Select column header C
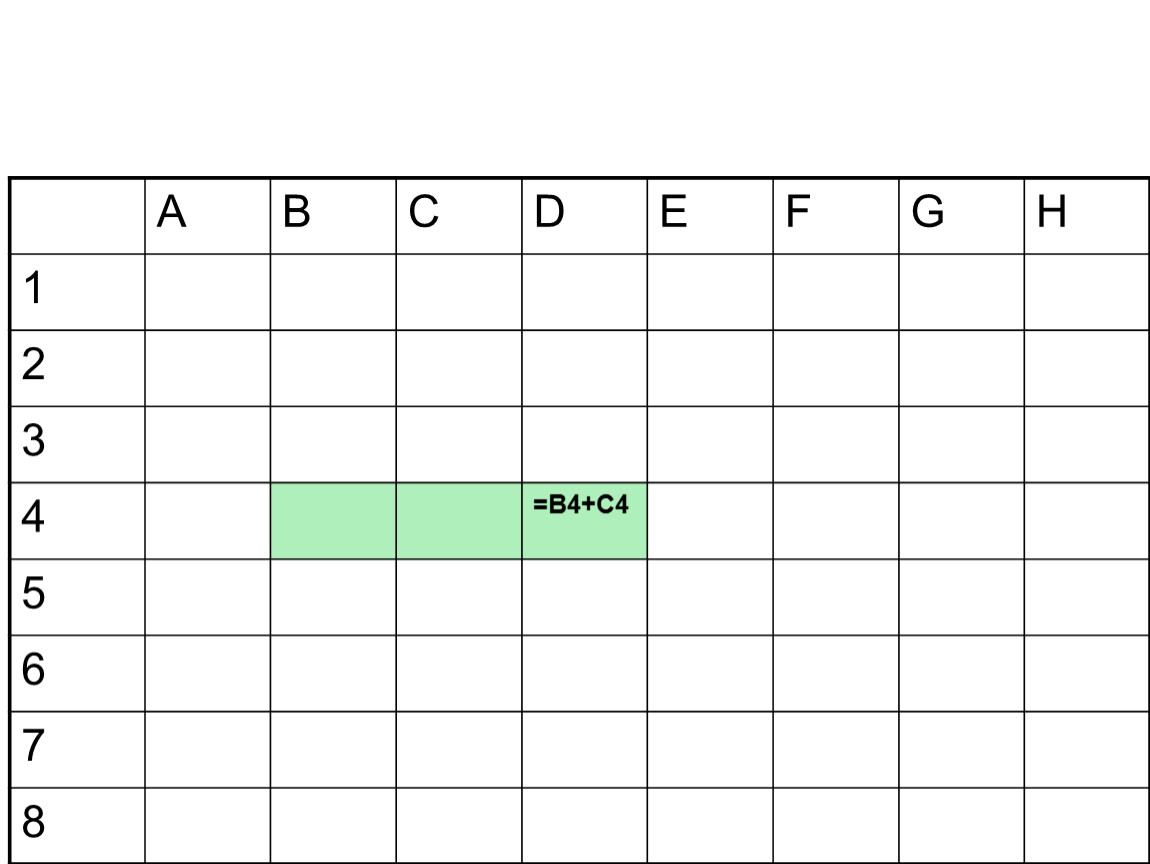The height and width of the screenshot is (864, 1150). pyautogui.click(x=459, y=216)
